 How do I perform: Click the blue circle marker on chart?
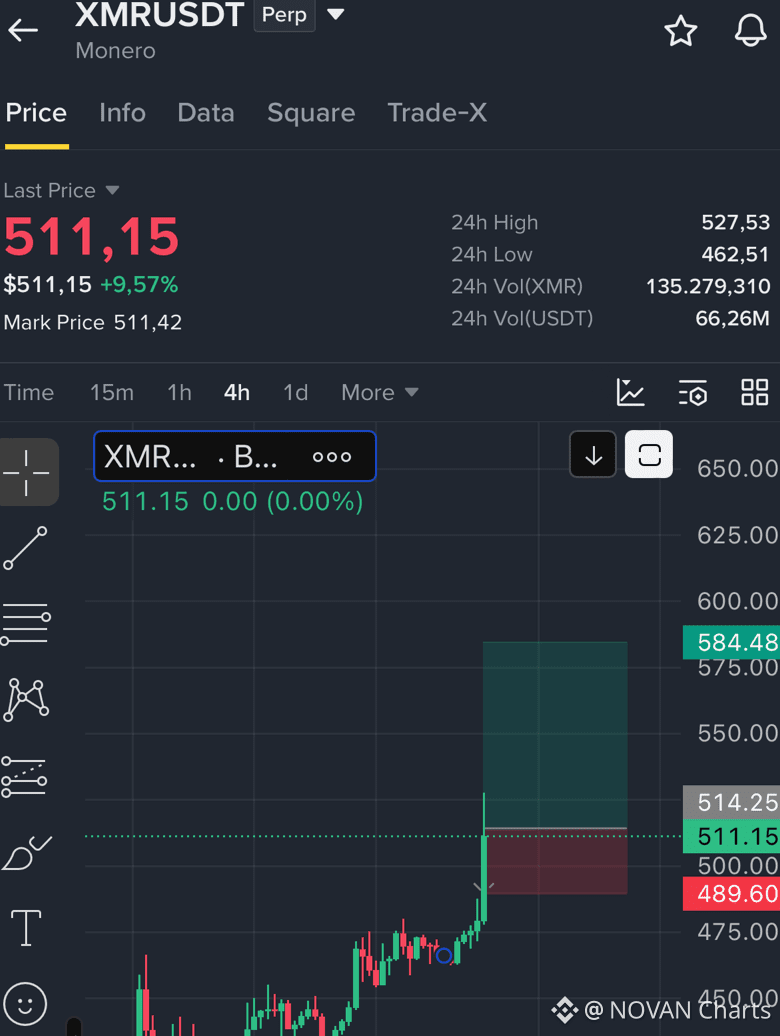(444, 955)
